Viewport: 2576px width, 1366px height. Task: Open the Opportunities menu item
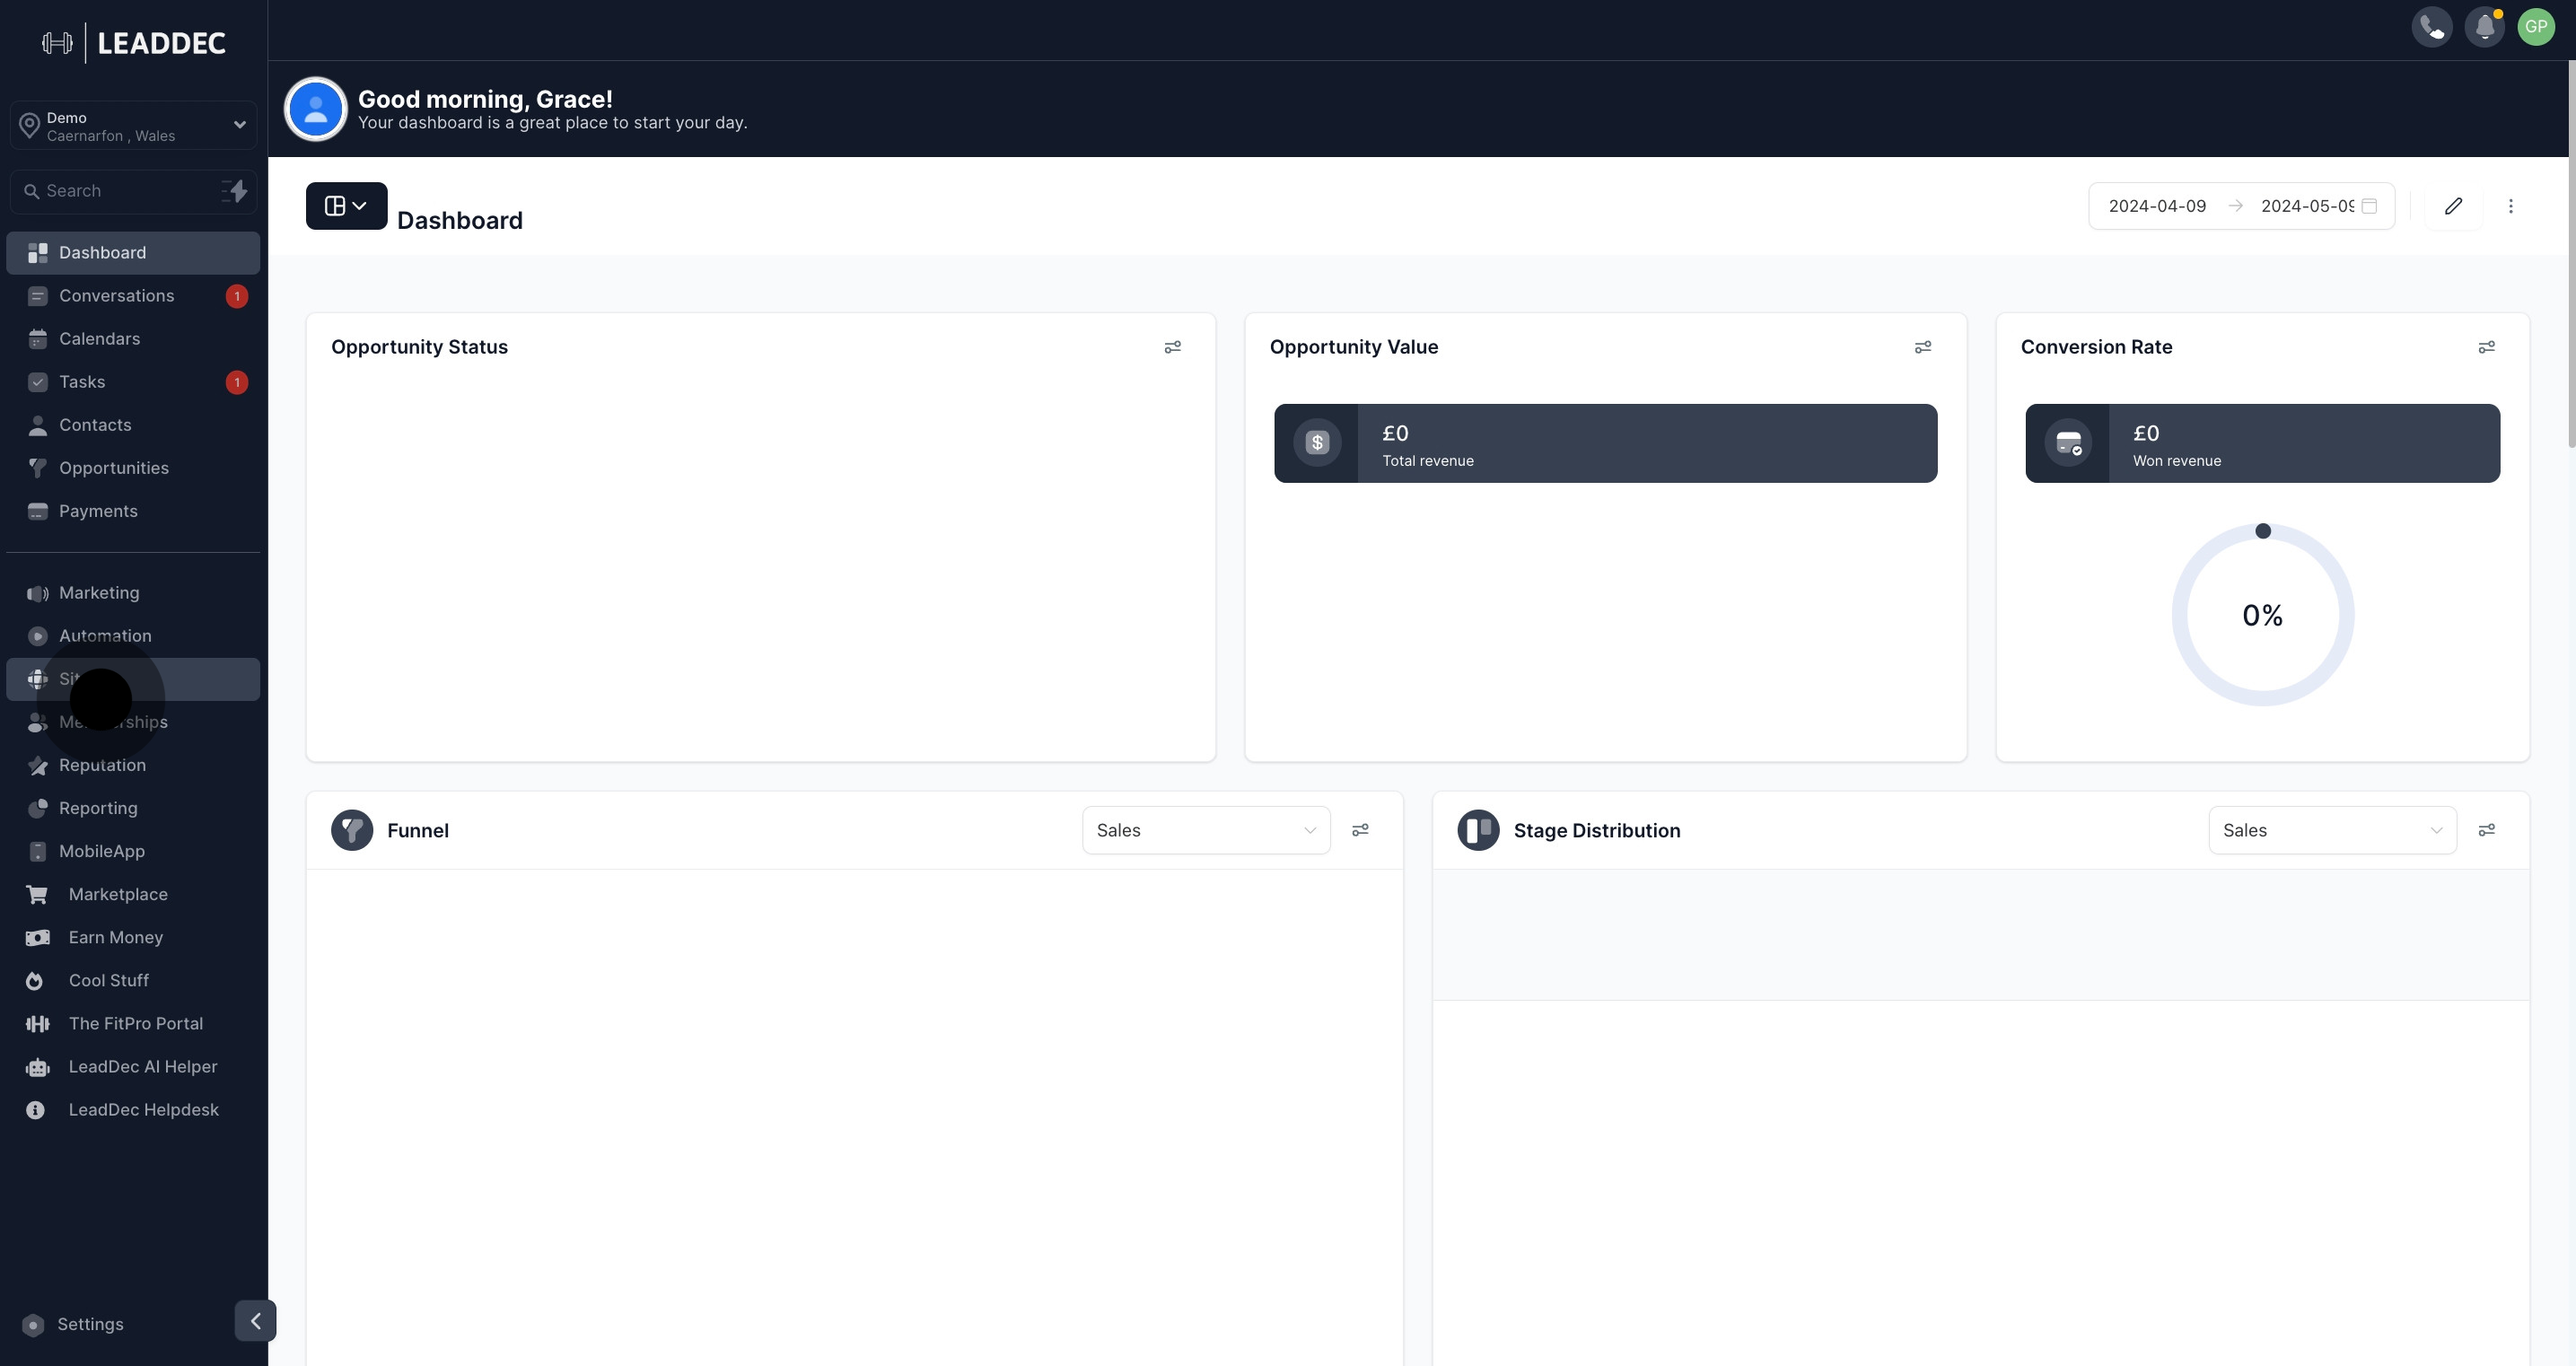(113, 468)
